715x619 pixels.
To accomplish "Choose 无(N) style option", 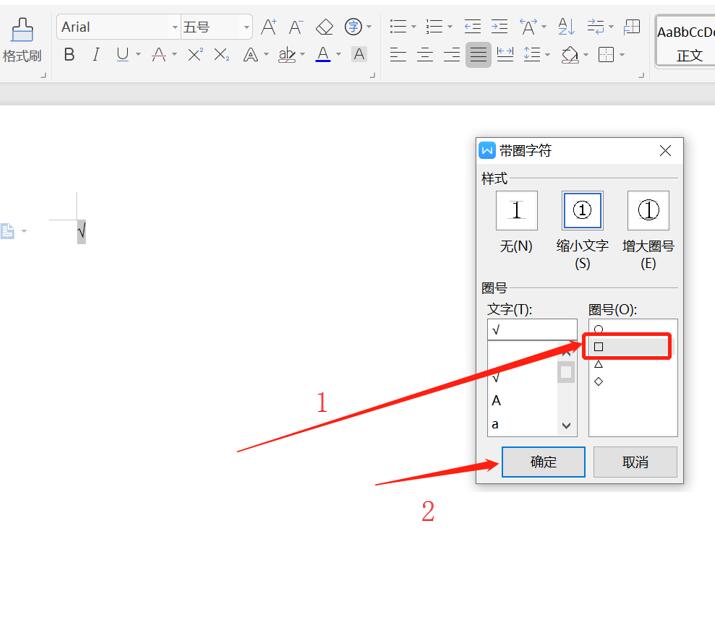I will tap(517, 210).
